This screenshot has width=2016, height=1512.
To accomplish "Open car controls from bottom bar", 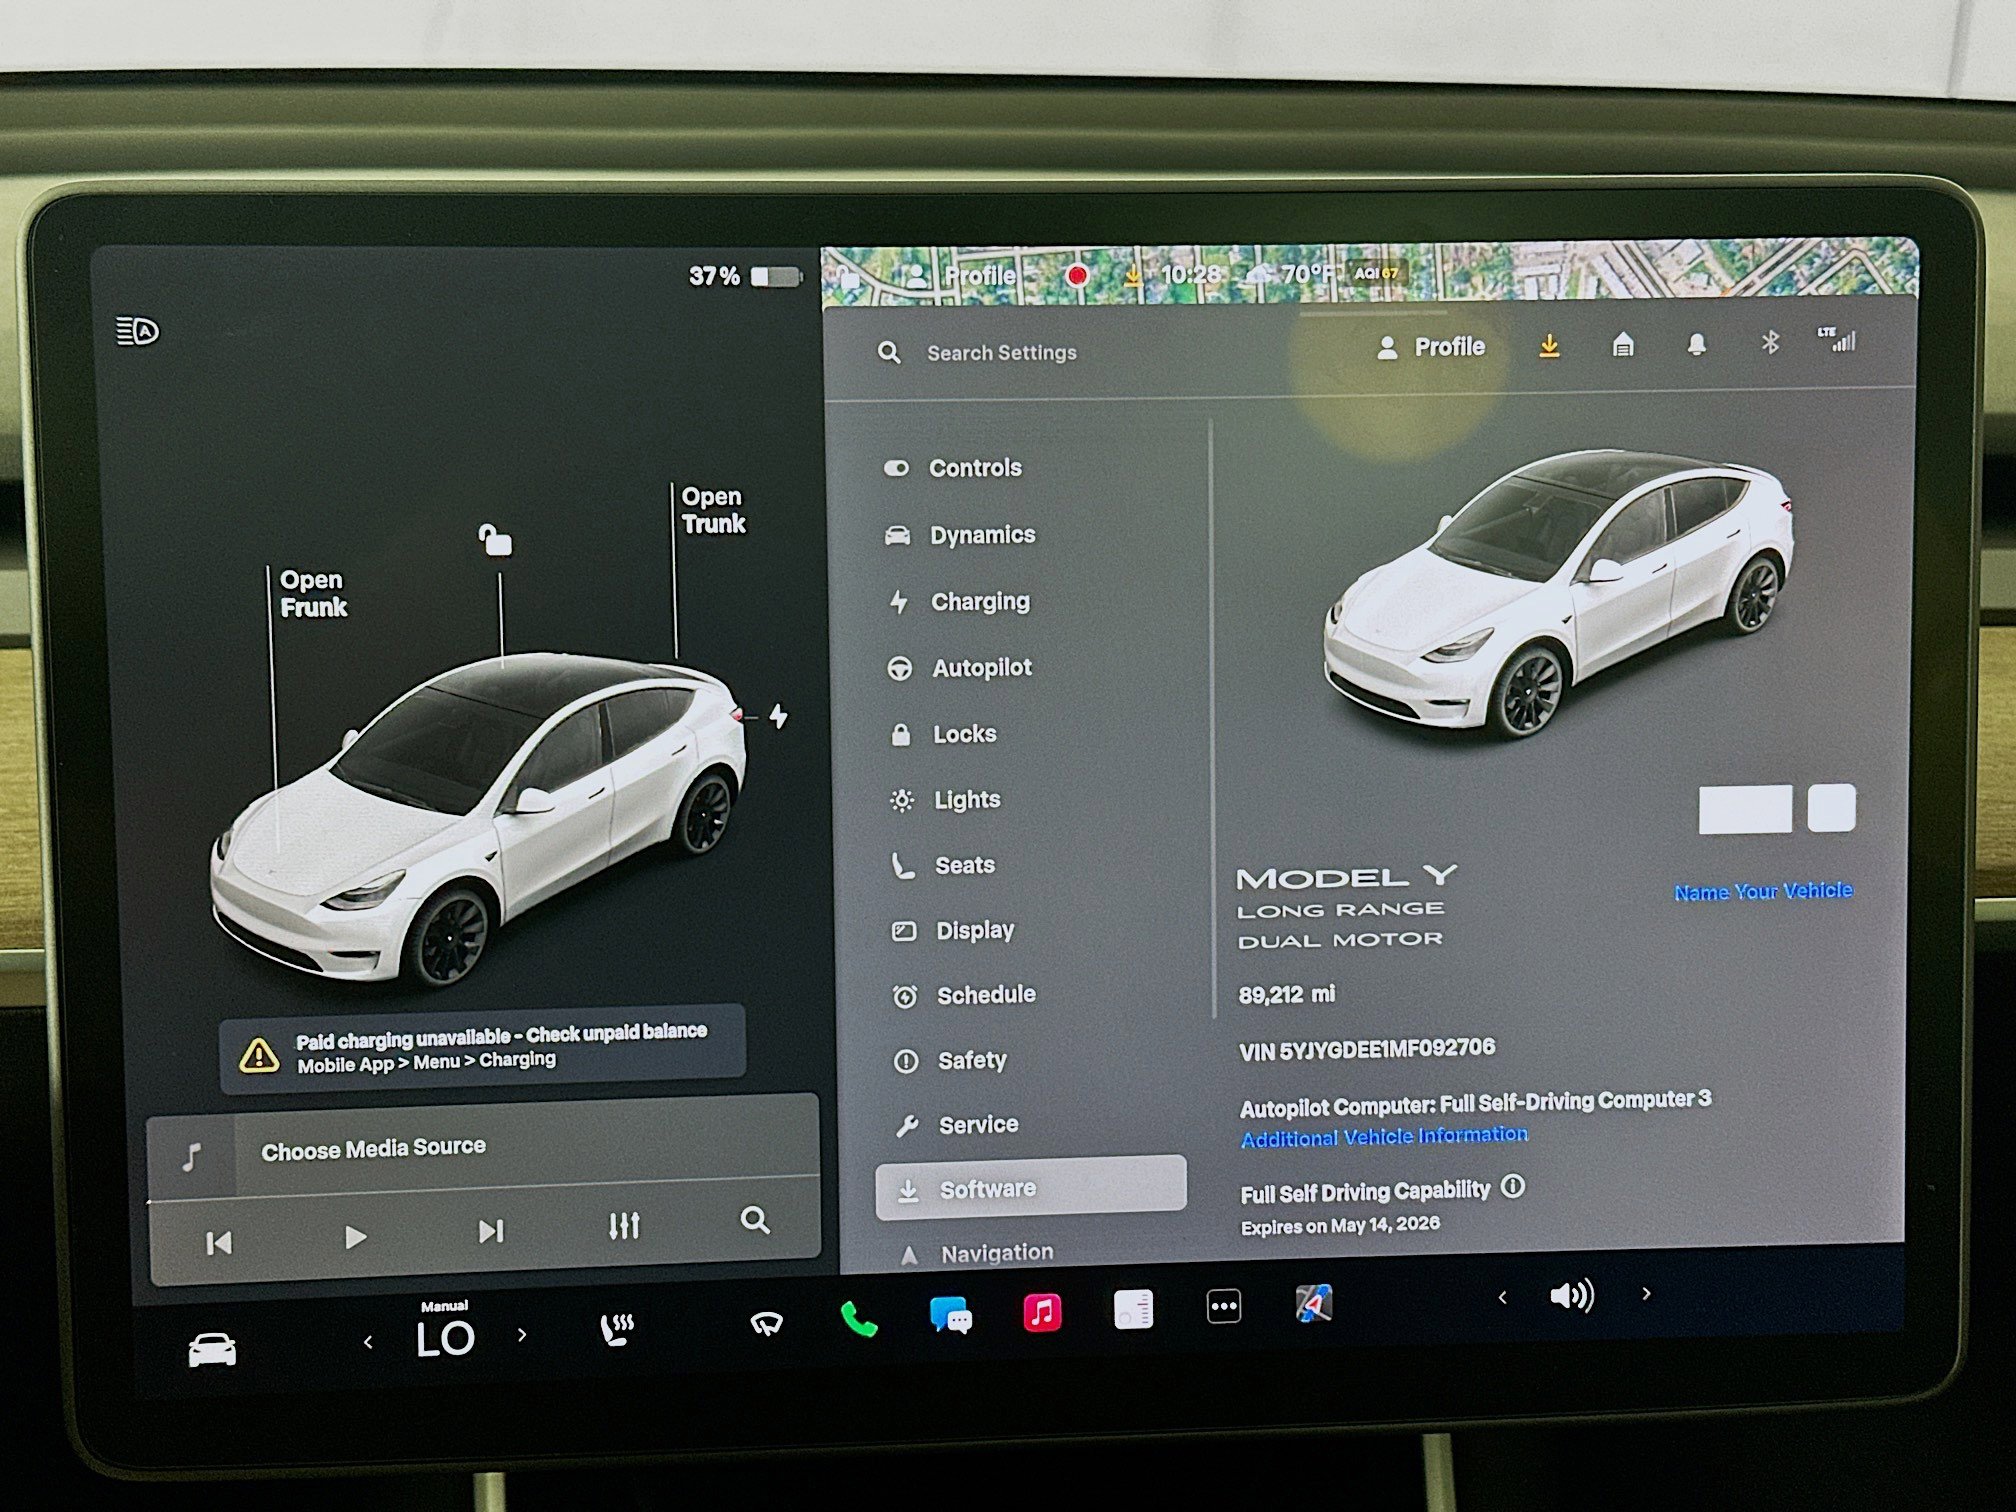I will [x=212, y=1350].
